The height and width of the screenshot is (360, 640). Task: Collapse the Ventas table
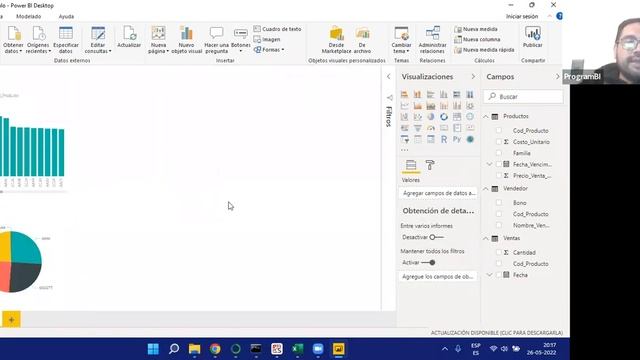486,238
